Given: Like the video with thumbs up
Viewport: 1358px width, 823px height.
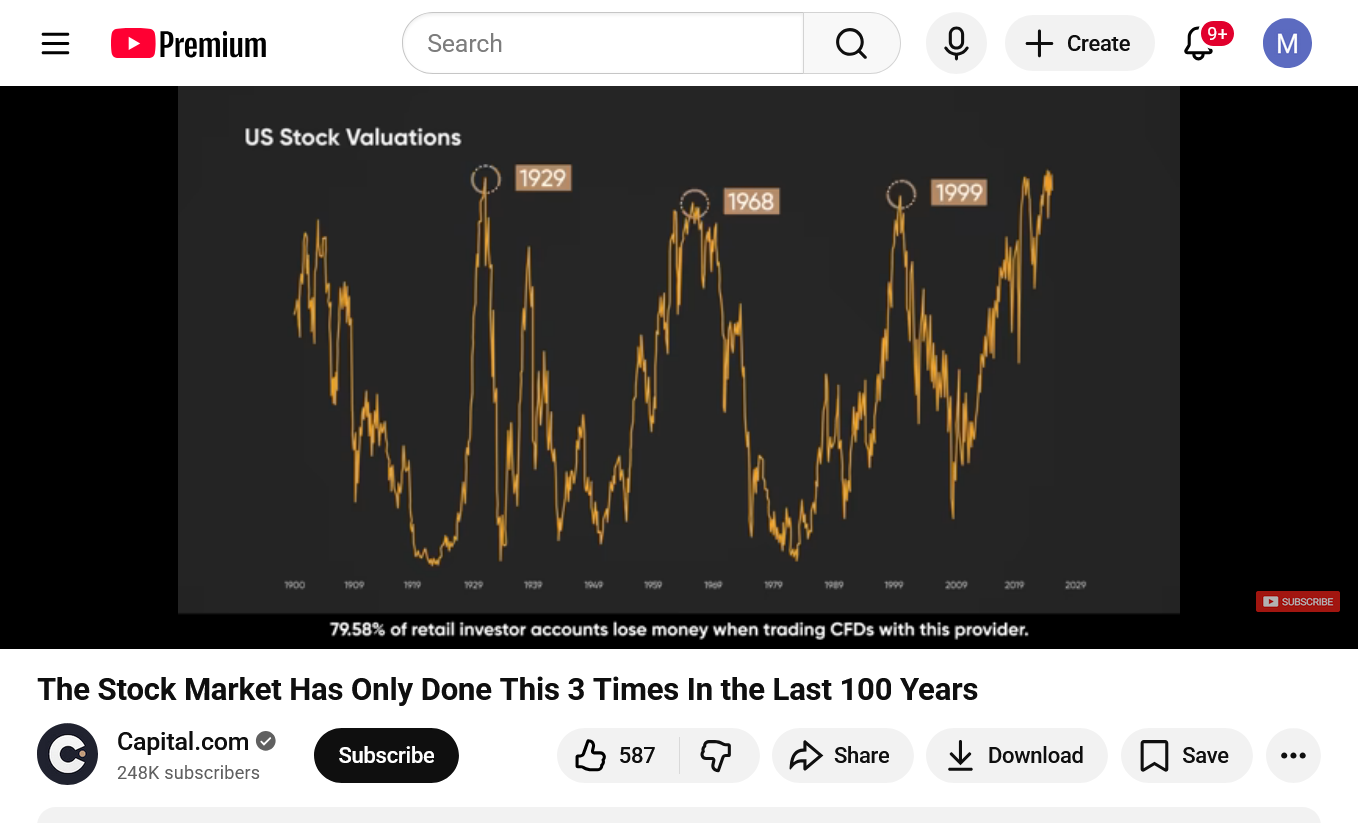Looking at the screenshot, I should pos(616,755).
